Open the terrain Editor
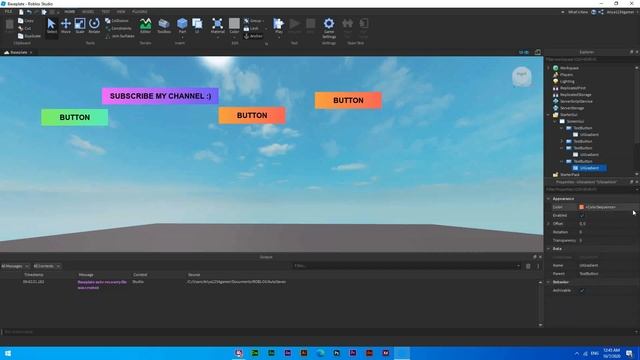Viewport: 640px width, 360px height. point(145,26)
